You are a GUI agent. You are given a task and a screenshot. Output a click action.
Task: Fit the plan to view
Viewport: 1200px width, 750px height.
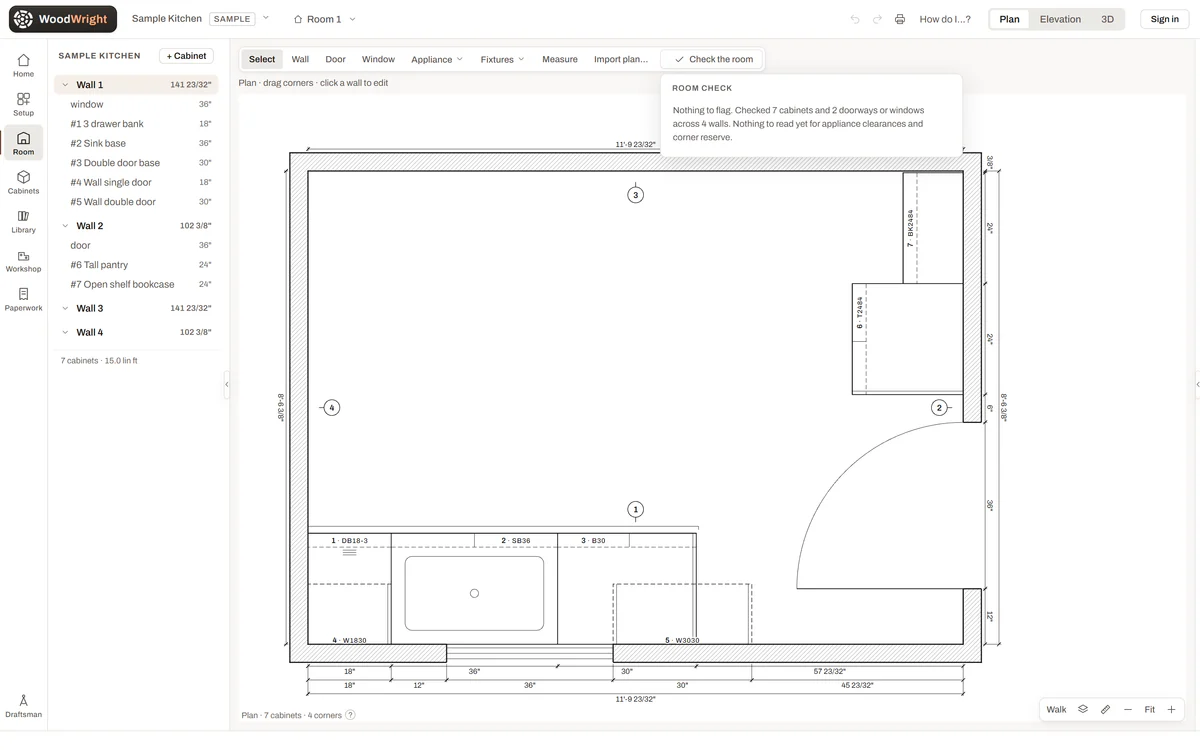click(1150, 709)
